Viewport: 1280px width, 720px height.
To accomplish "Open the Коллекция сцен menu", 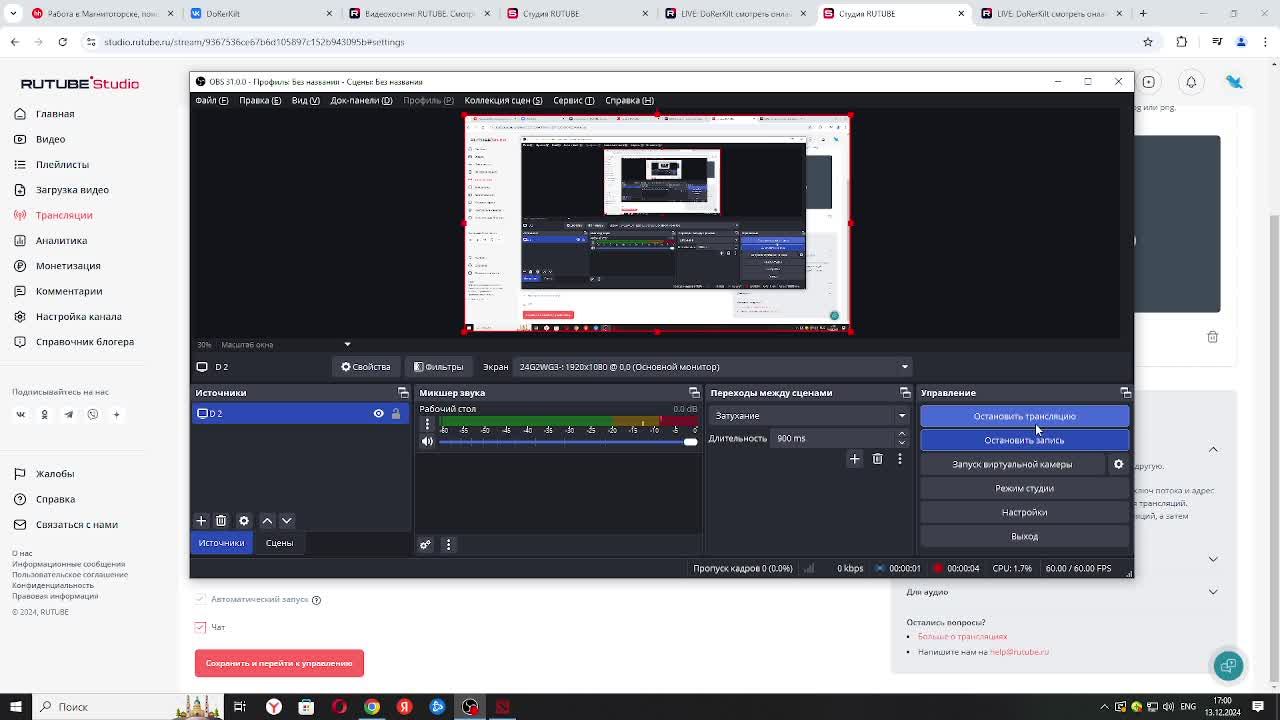I will [503, 100].
